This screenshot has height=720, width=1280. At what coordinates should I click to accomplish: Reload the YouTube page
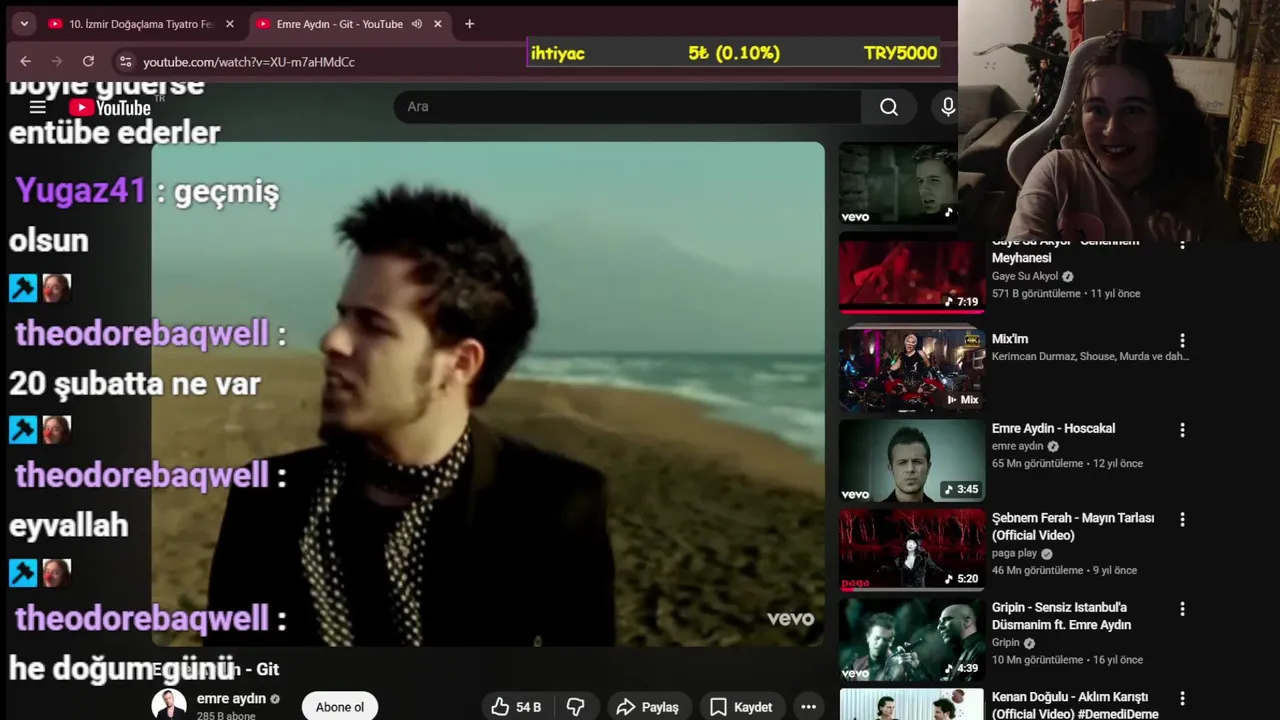(x=88, y=61)
